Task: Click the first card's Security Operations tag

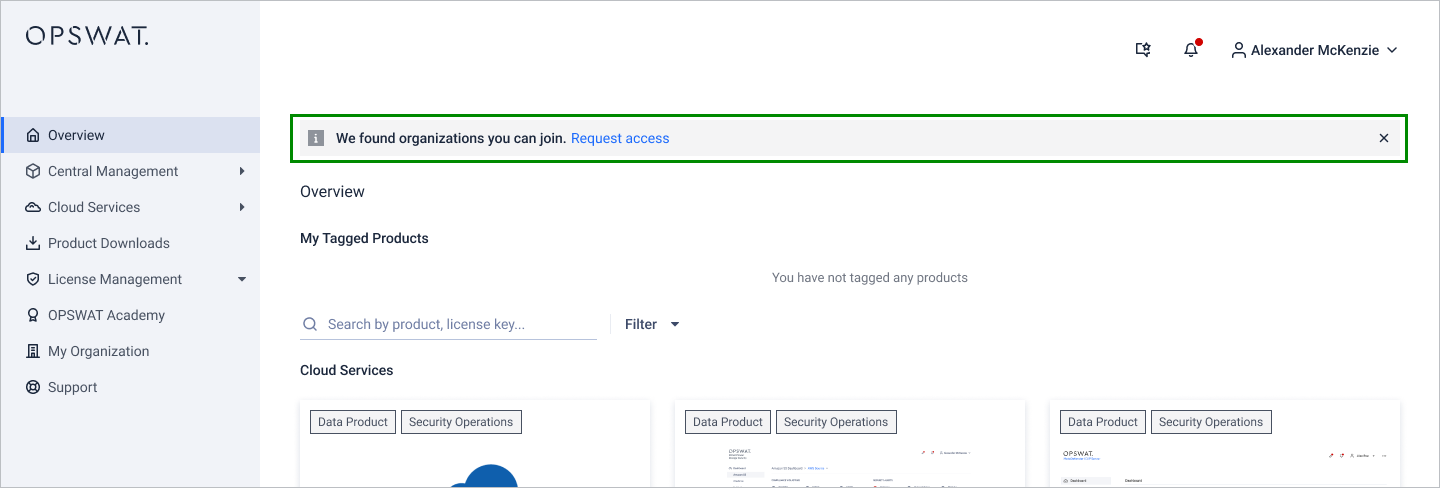Action: coord(461,422)
